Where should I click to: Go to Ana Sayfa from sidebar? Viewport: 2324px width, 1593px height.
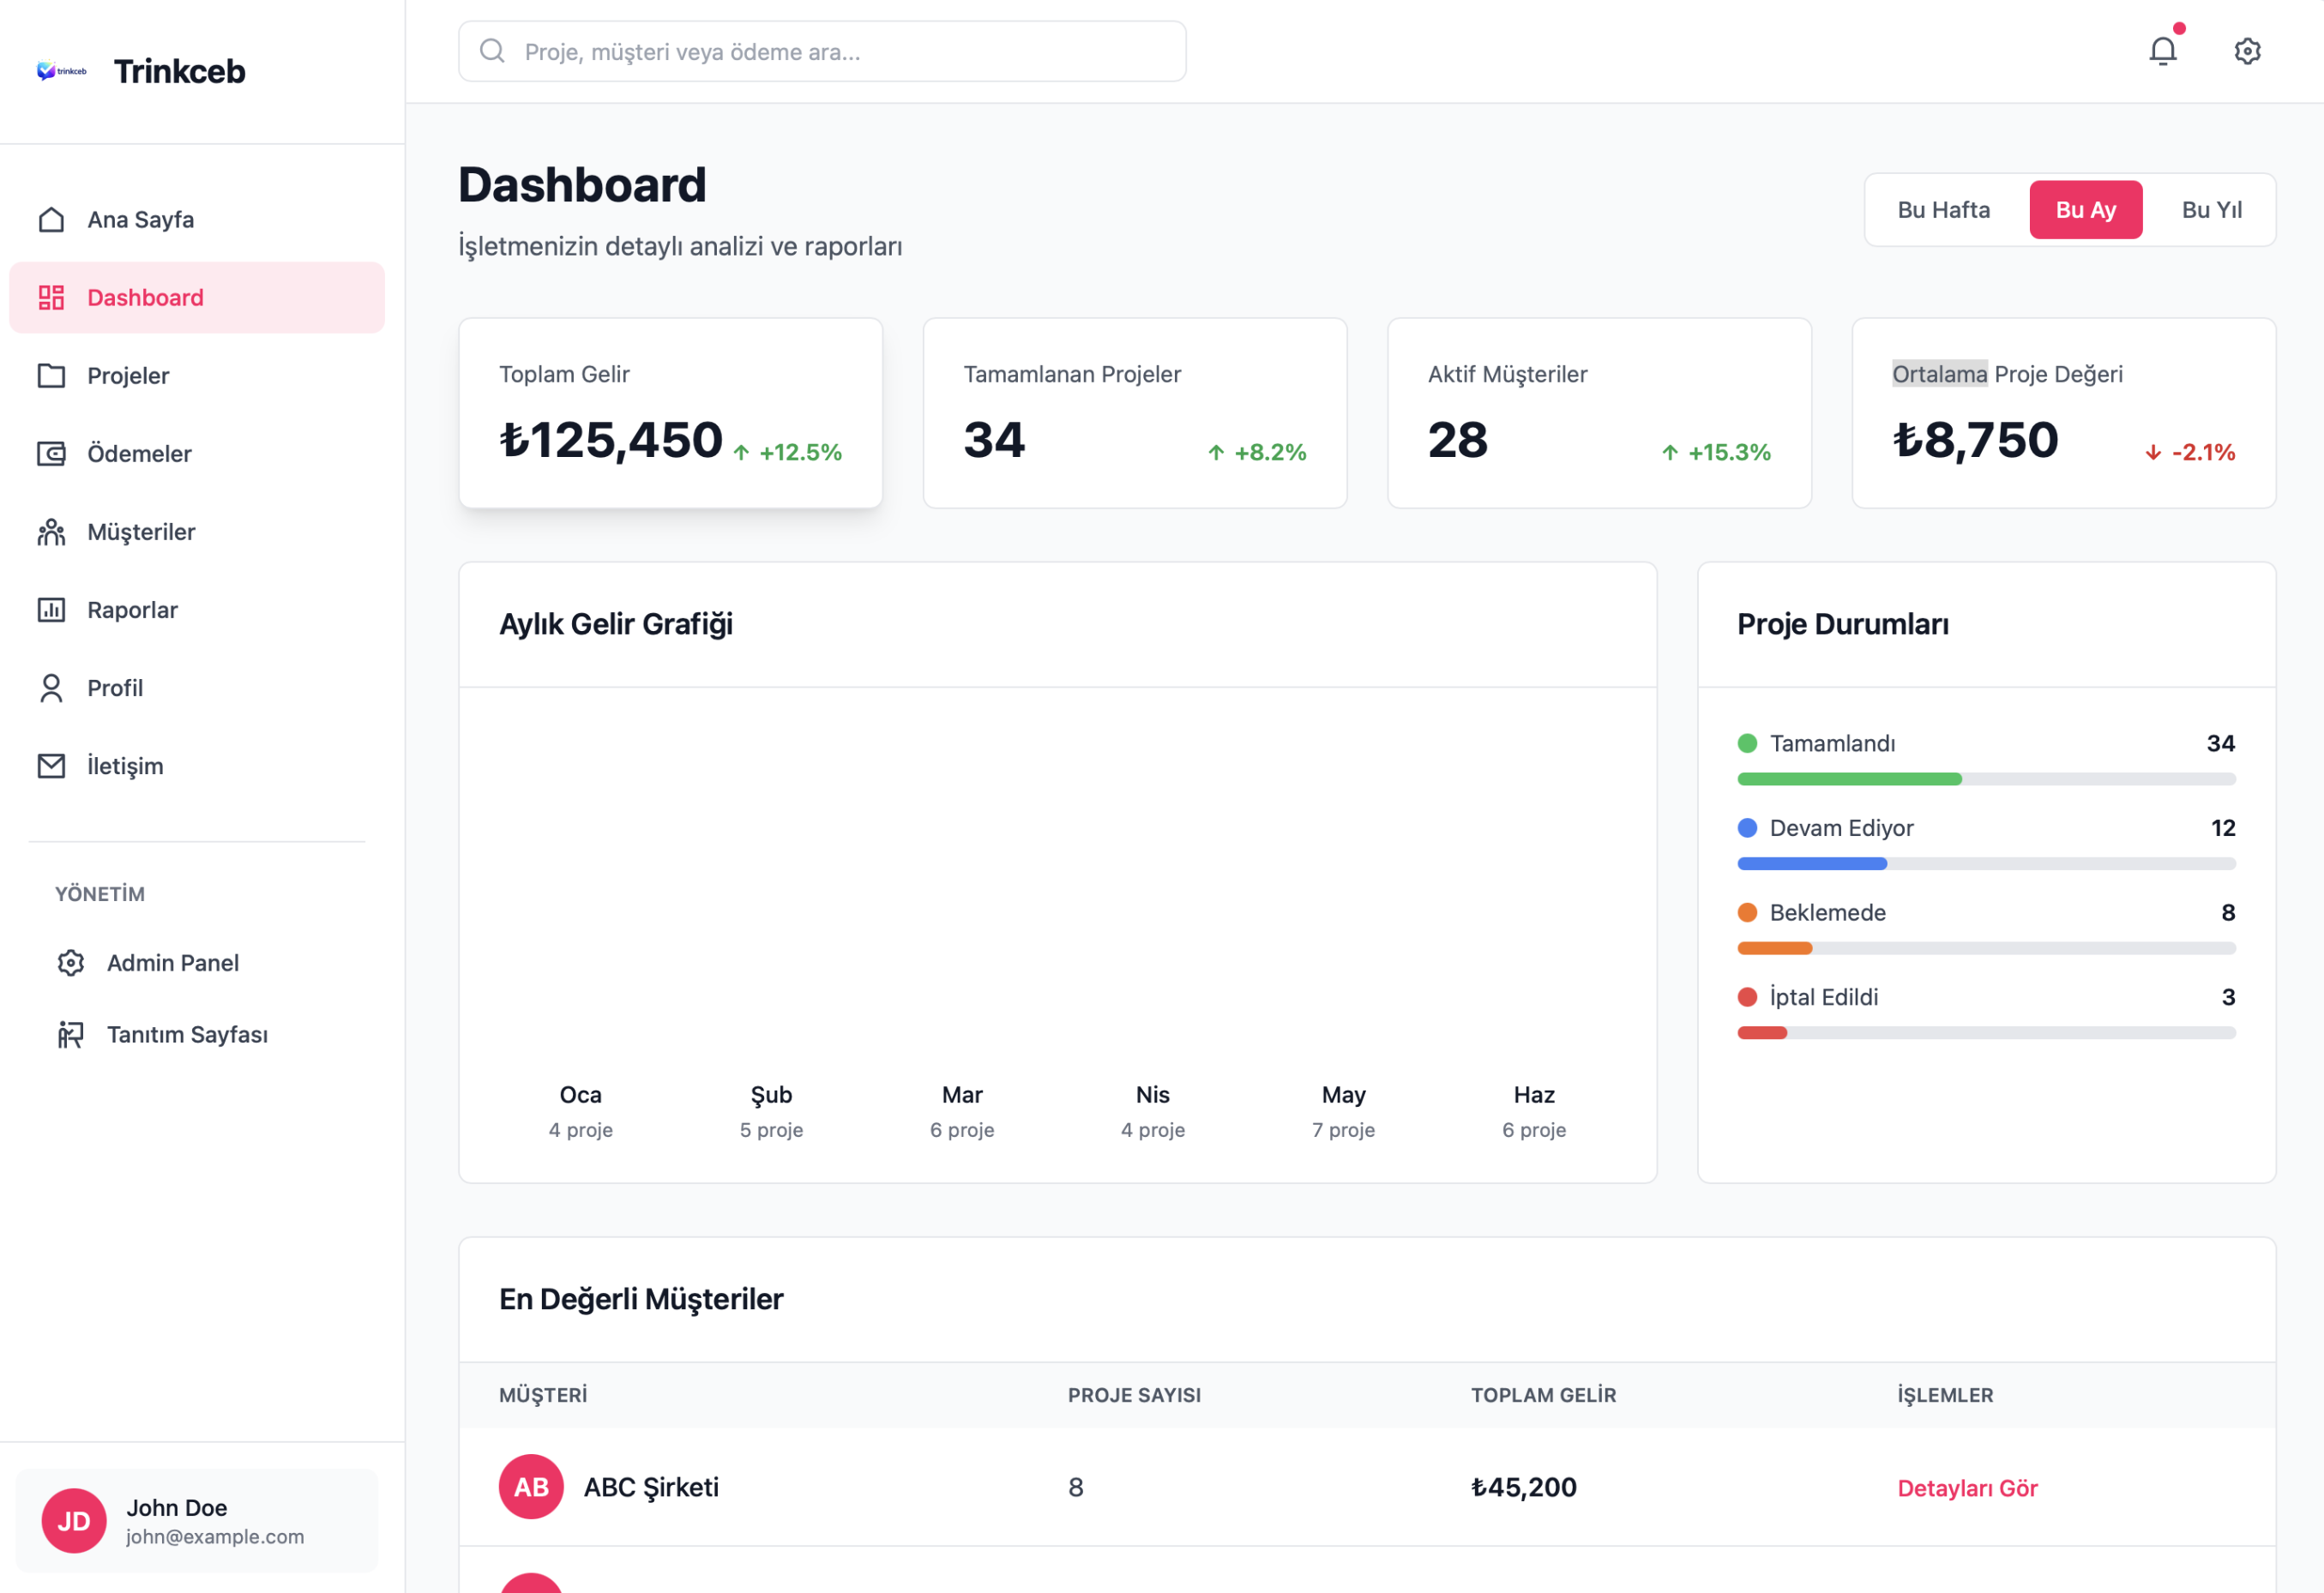(139, 219)
